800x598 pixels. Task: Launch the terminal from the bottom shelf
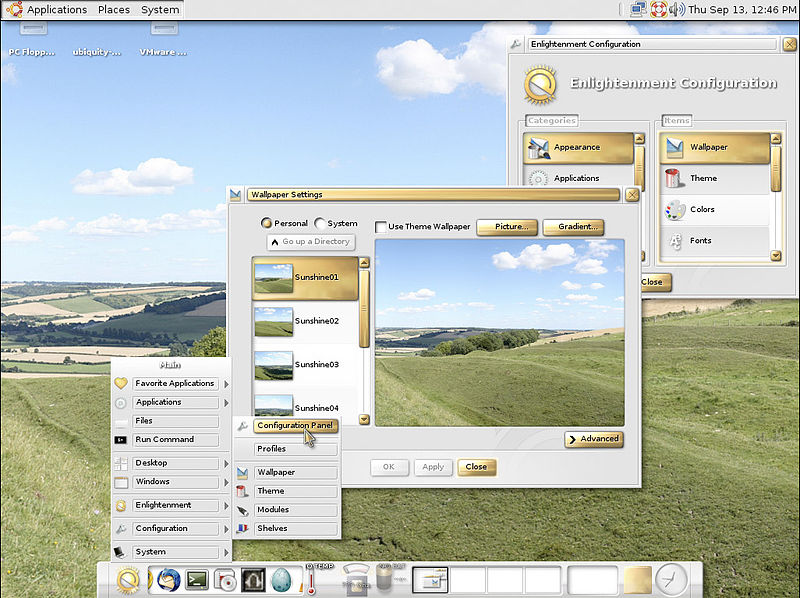tap(195, 580)
